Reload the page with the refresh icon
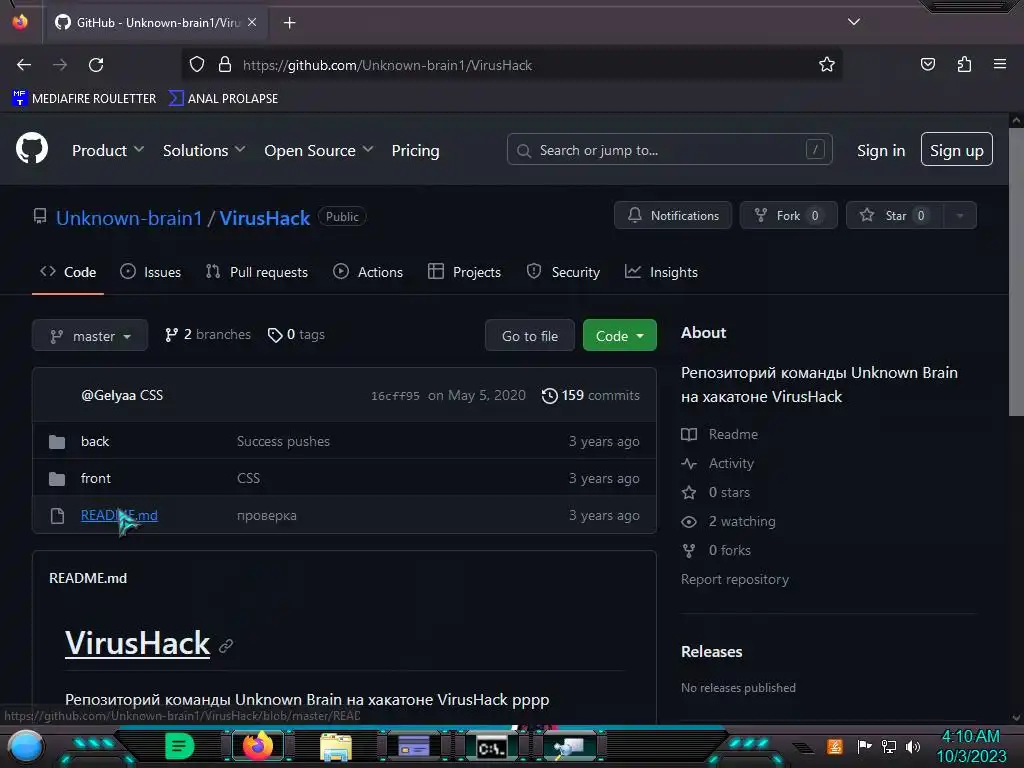This screenshot has height=768, width=1024. pos(96,65)
